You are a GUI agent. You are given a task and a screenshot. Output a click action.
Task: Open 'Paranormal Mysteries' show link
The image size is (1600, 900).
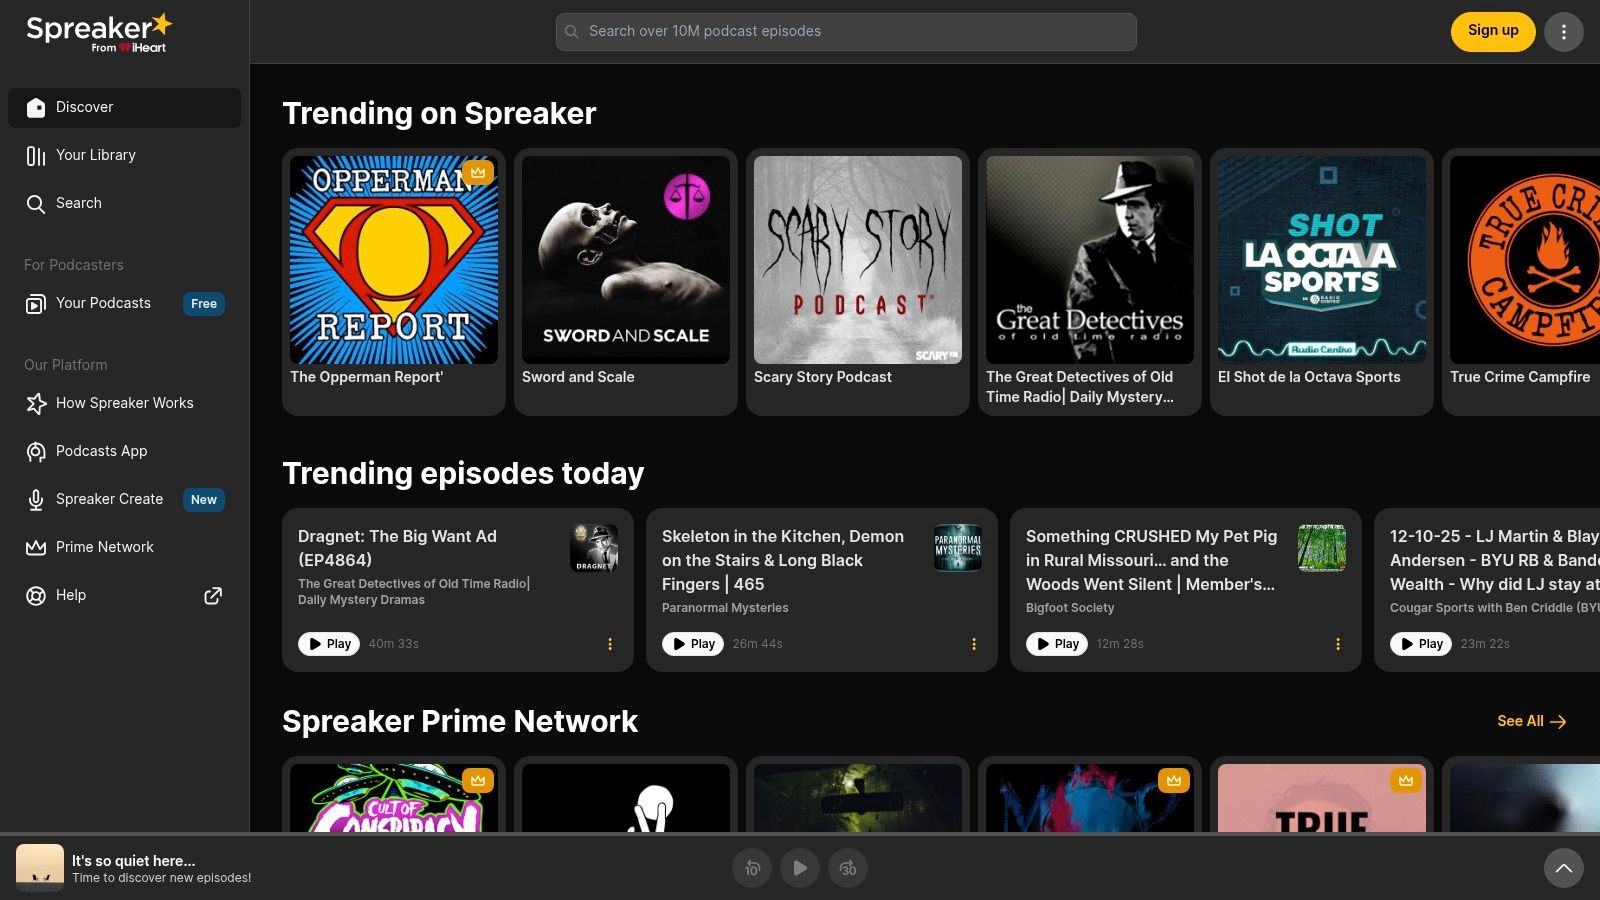pyautogui.click(x=725, y=608)
